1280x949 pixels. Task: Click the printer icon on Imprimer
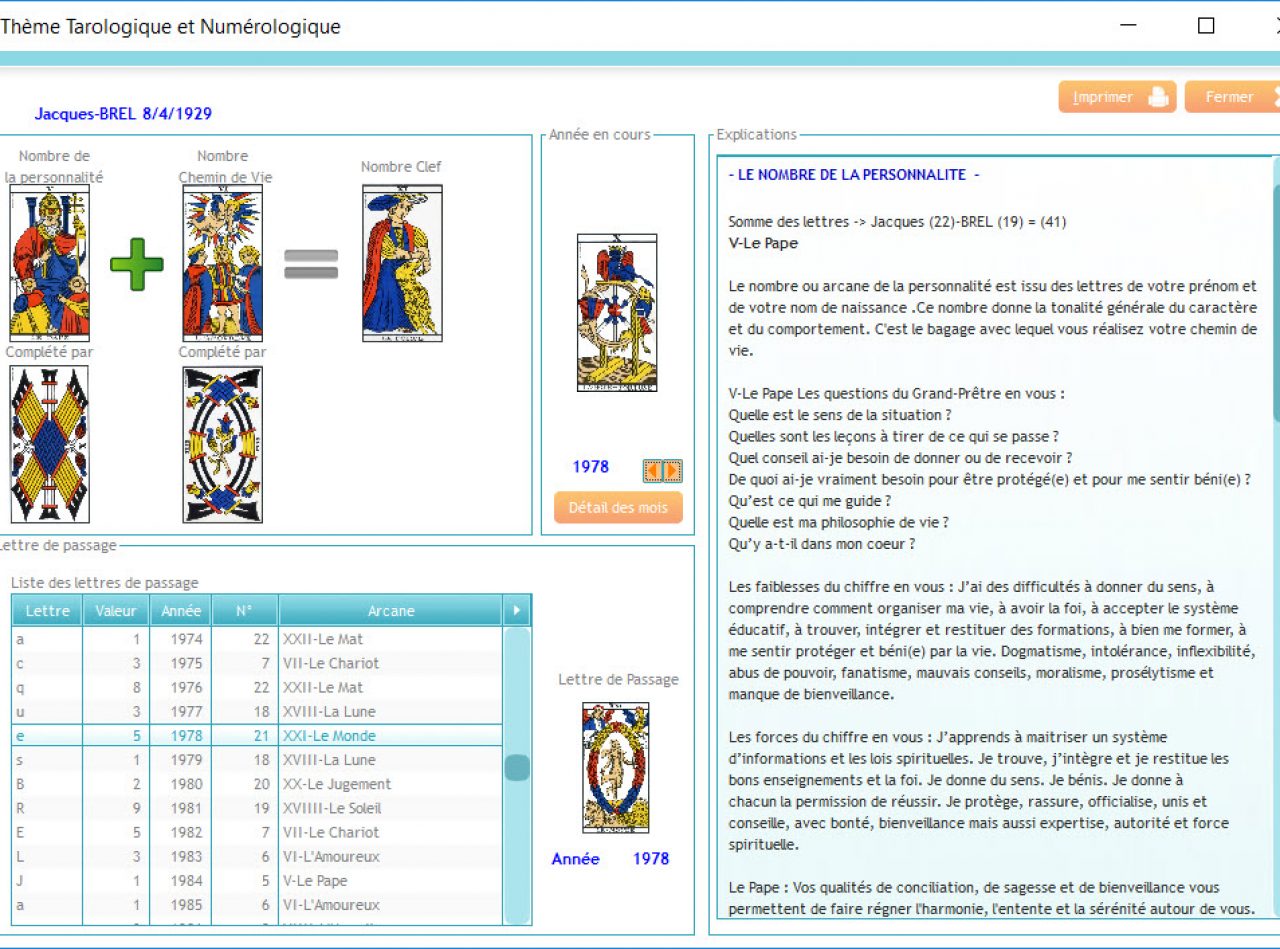coord(1157,97)
